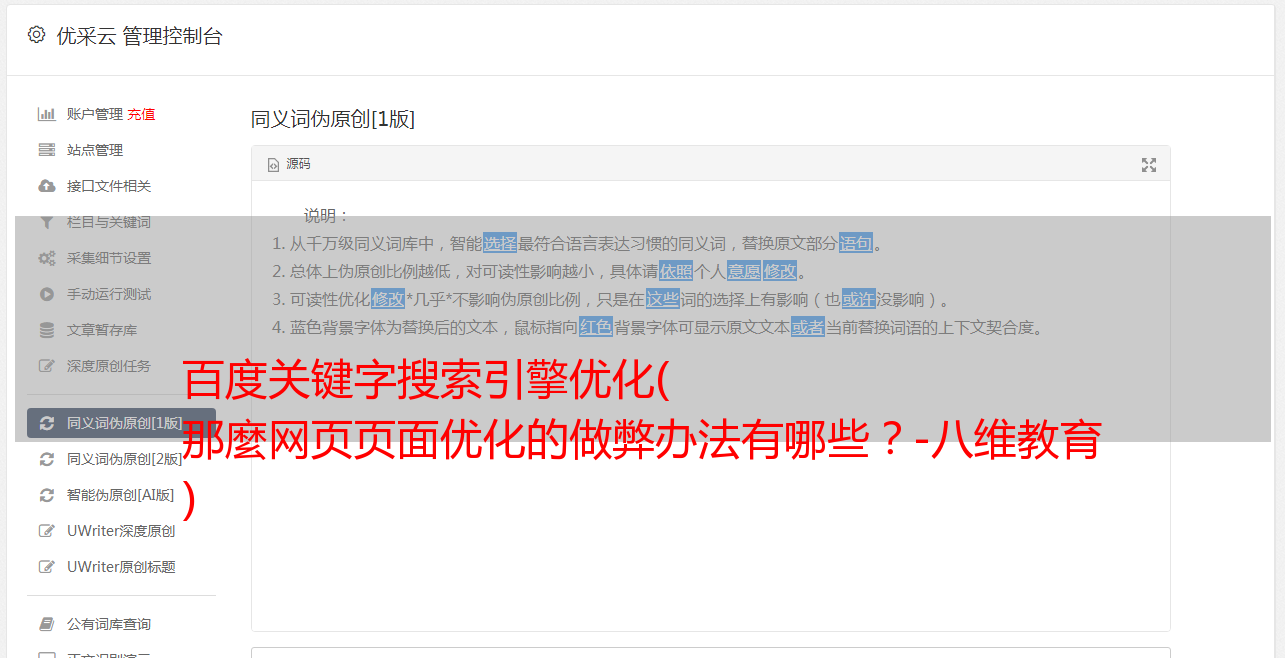The height and width of the screenshot is (658, 1285).
Task: Click the red 充值 recharge link
Action: (x=141, y=114)
